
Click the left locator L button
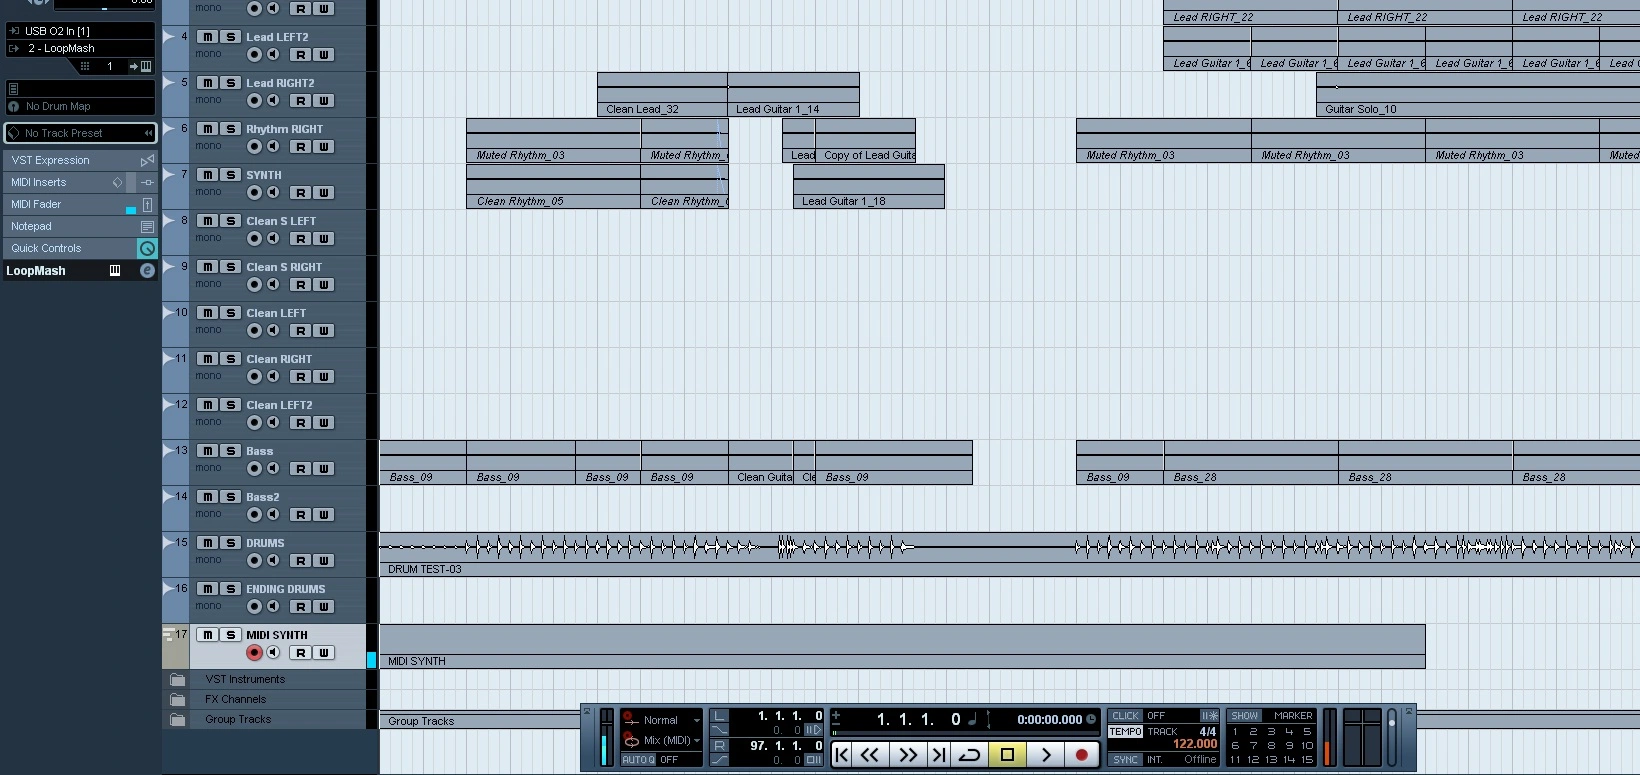(719, 716)
